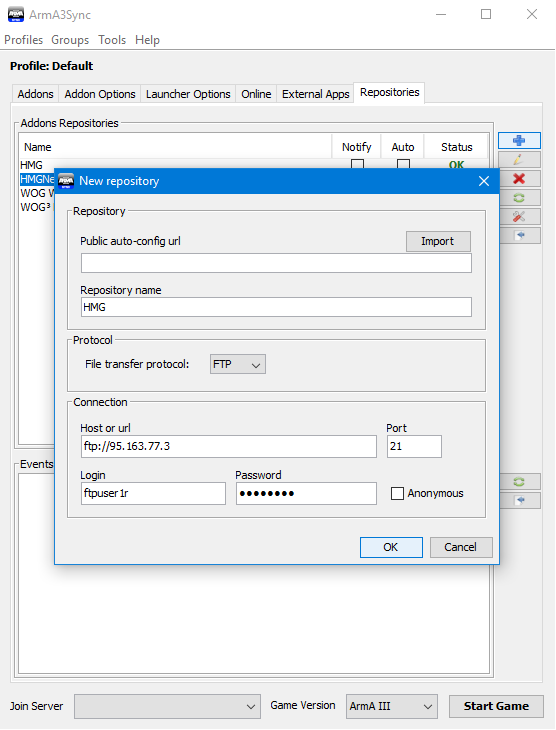Open the File transfer protocol dropdown

(237, 364)
